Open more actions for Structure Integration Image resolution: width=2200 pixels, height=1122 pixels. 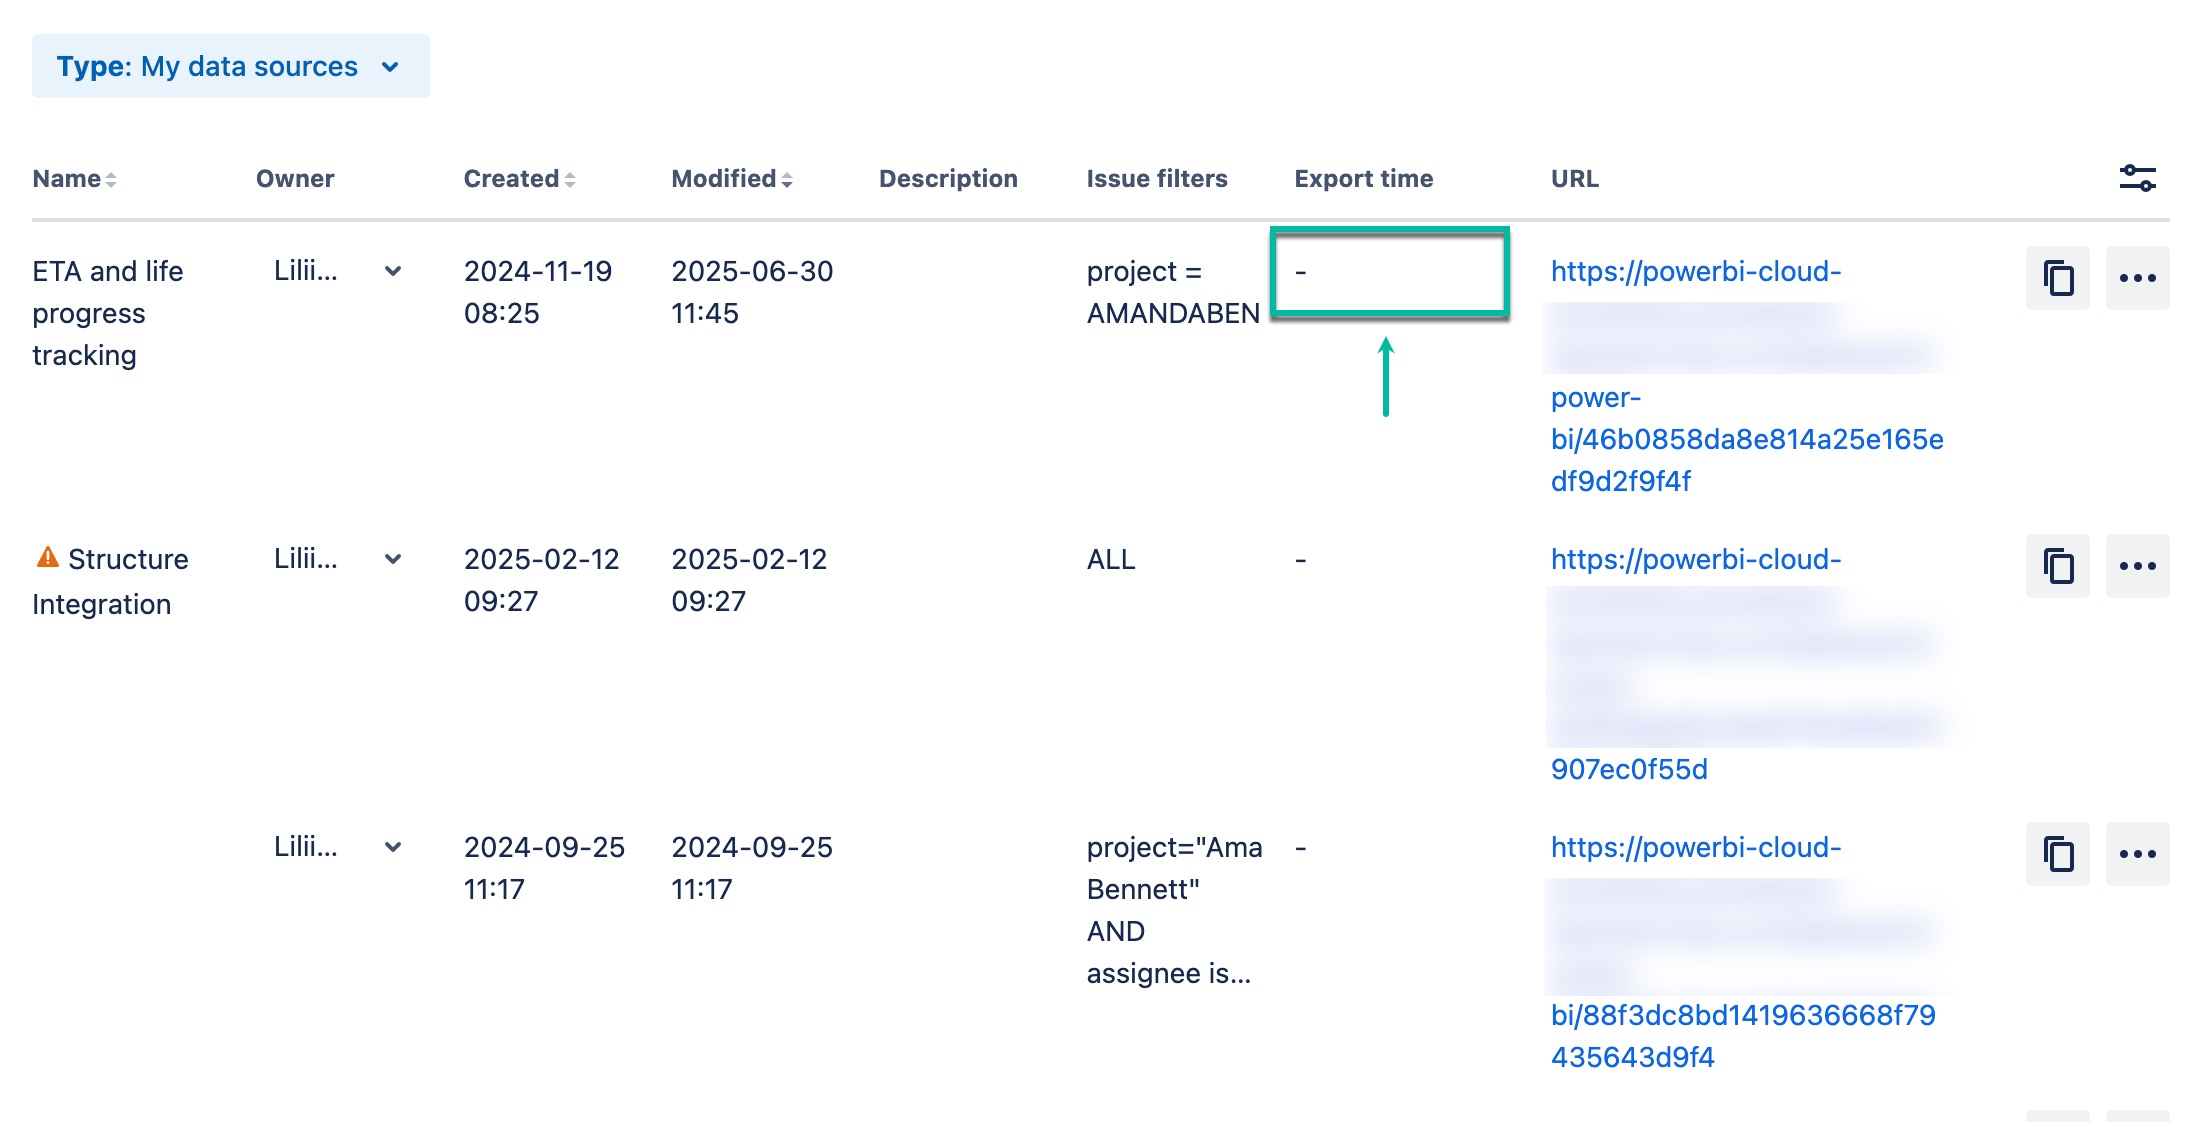(2138, 566)
